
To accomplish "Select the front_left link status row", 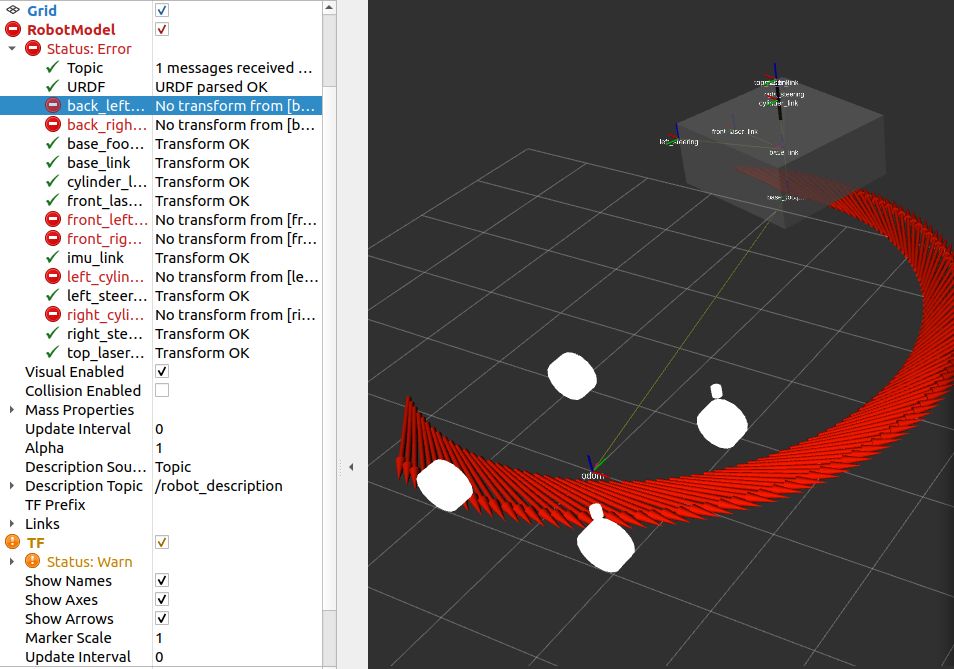I will [x=161, y=220].
